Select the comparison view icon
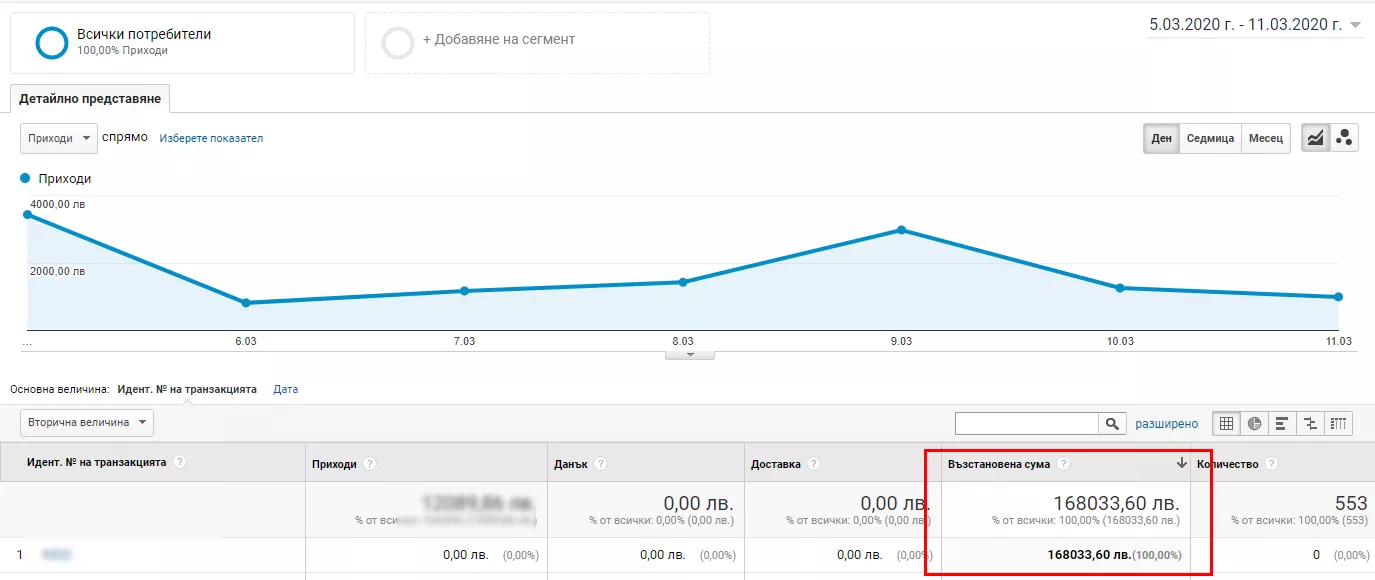This screenshot has height=580, width=1375. click(1310, 424)
